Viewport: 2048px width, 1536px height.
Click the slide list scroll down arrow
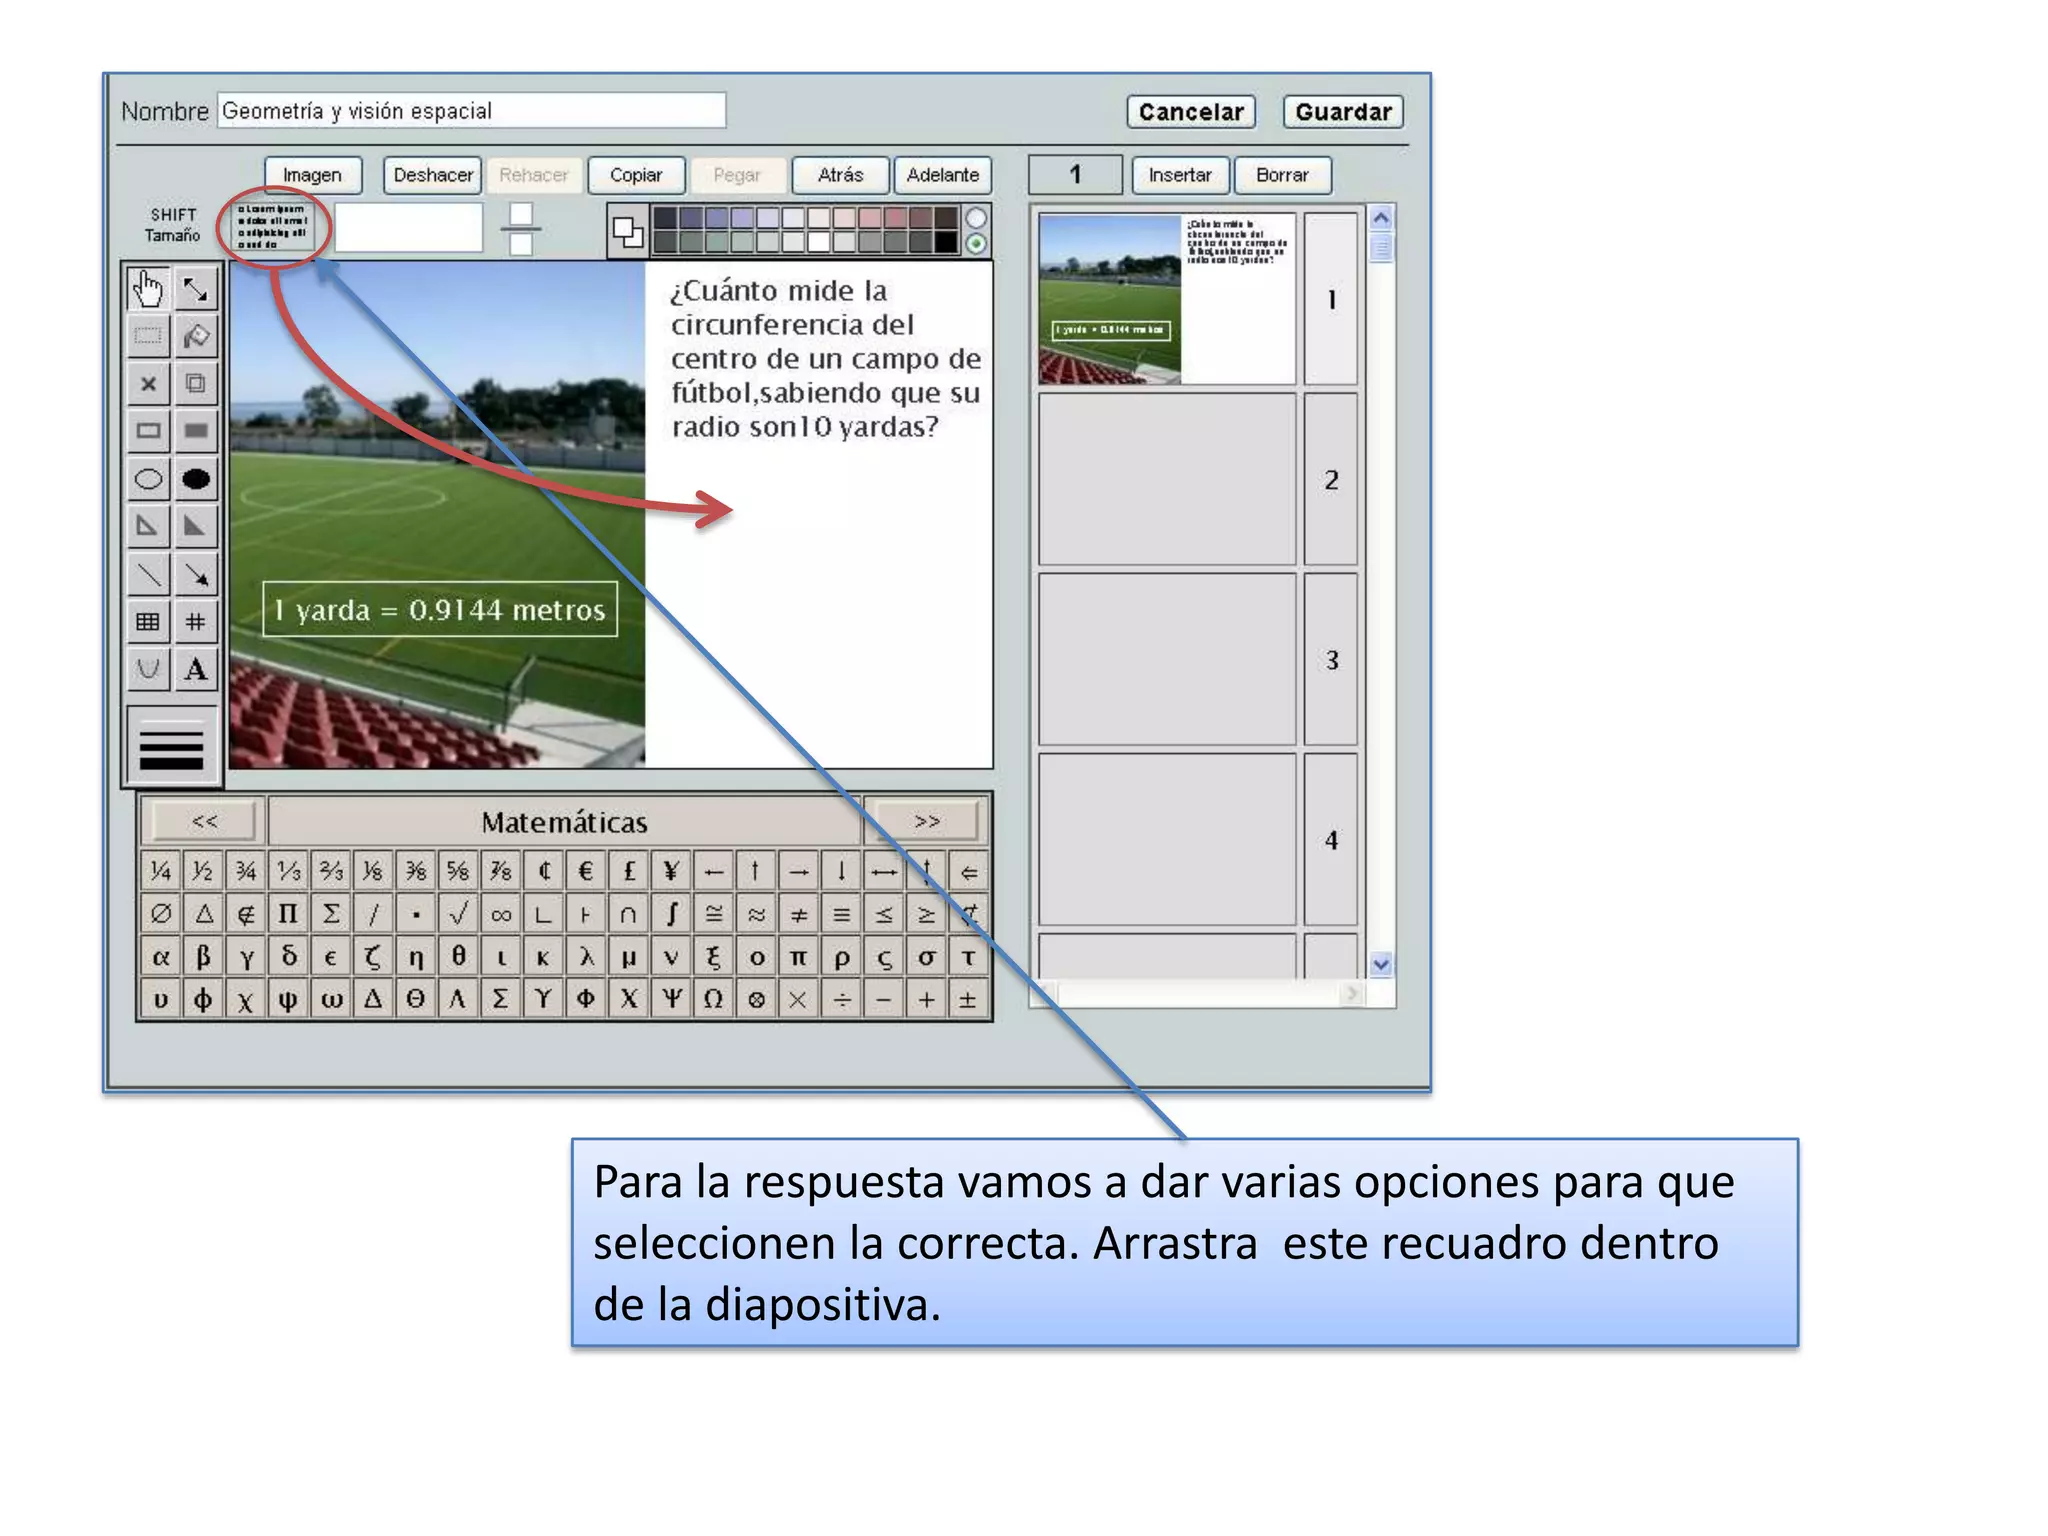pos(1382,965)
